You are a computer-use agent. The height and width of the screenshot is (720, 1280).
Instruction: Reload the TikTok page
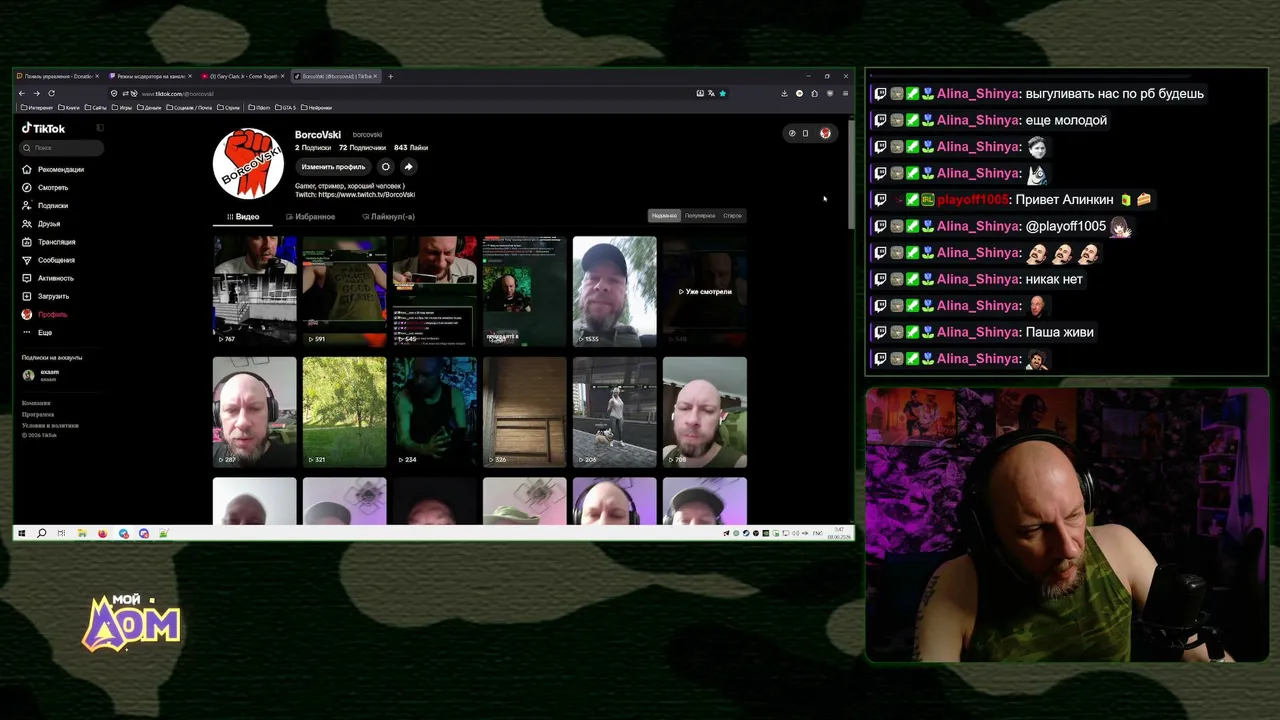pyautogui.click(x=52, y=93)
